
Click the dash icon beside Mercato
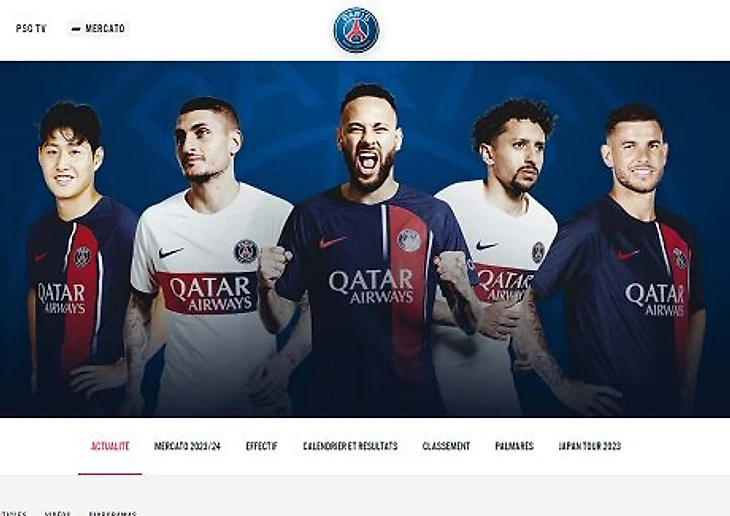click(x=76, y=29)
